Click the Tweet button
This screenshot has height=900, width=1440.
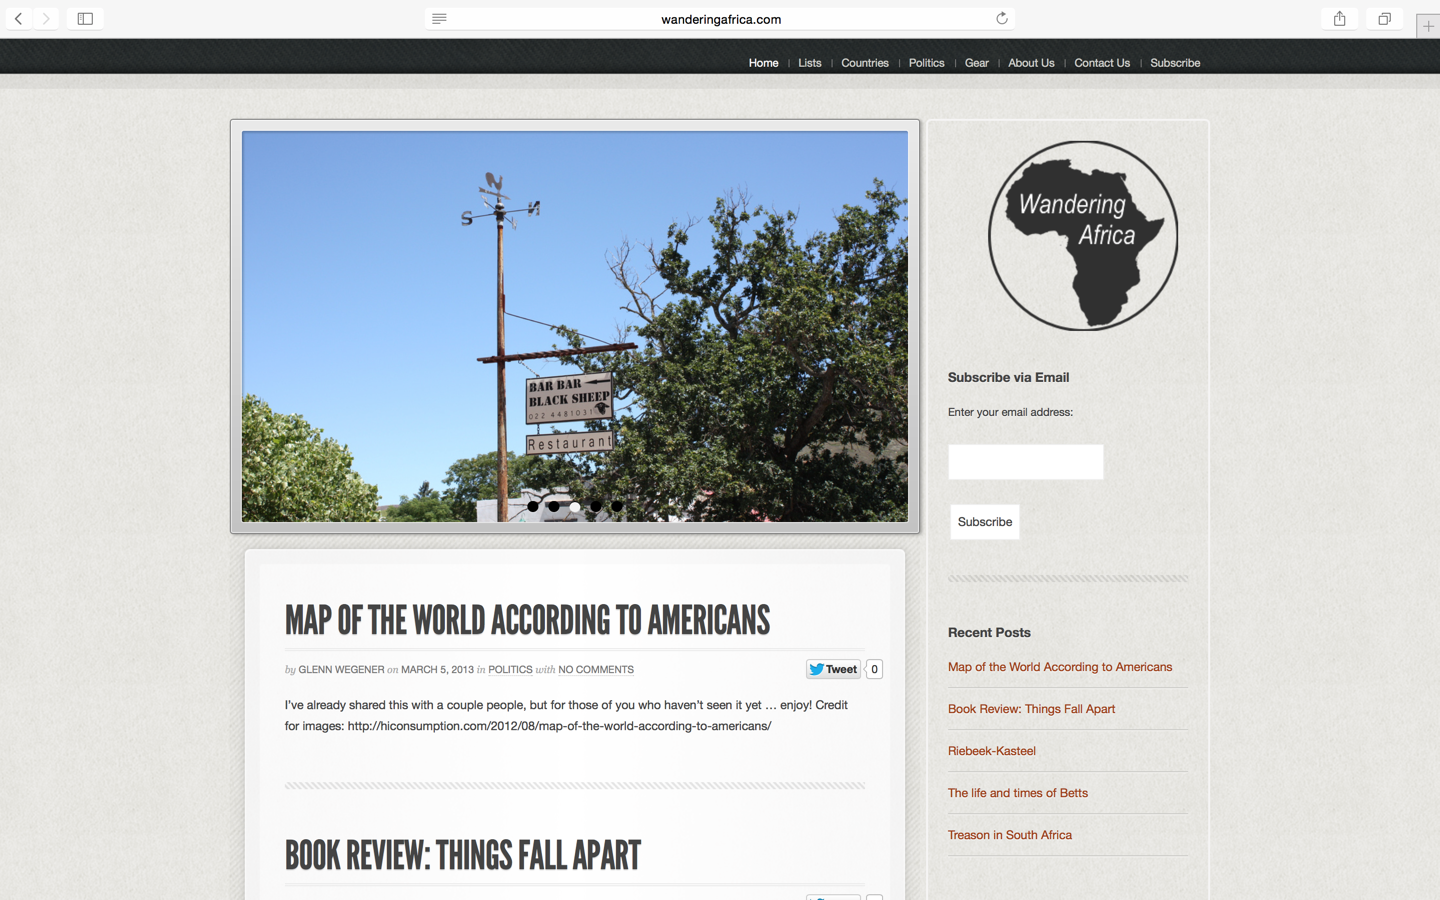[833, 669]
